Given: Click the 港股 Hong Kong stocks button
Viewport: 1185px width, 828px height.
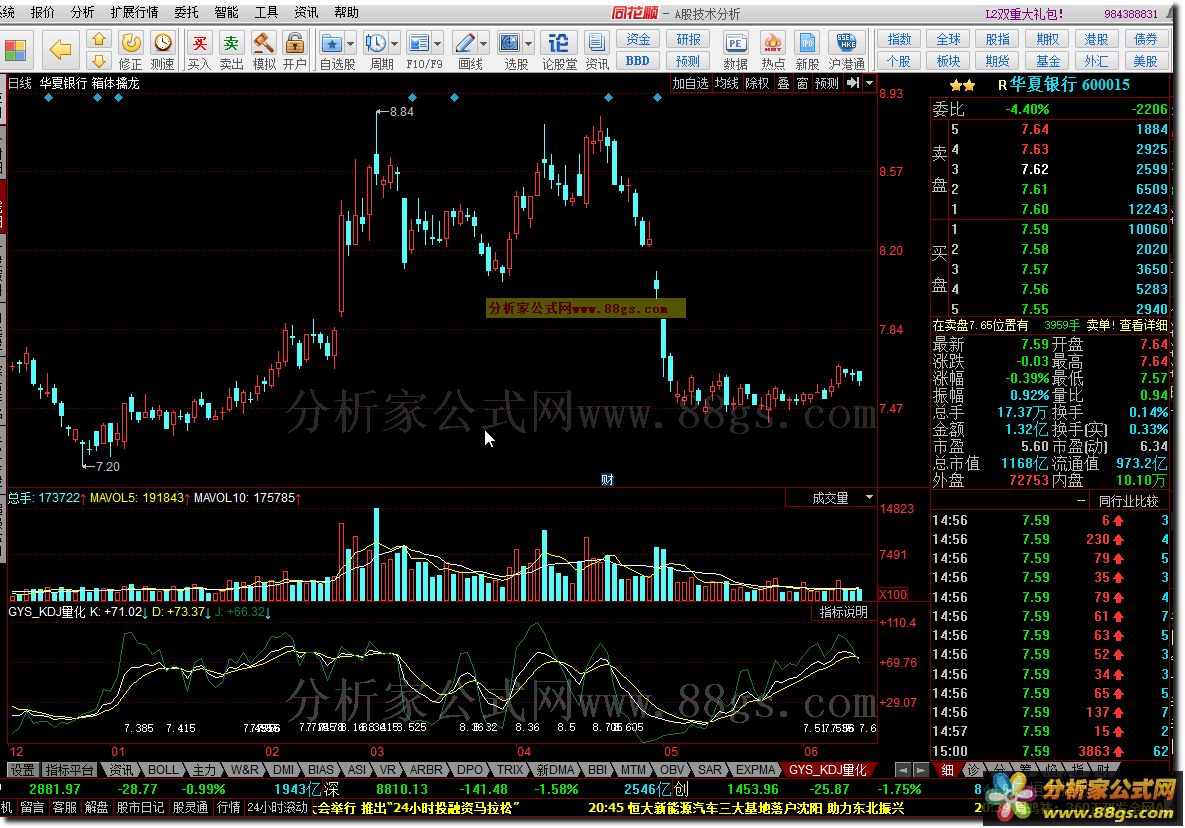Looking at the screenshot, I should (1096, 39).
